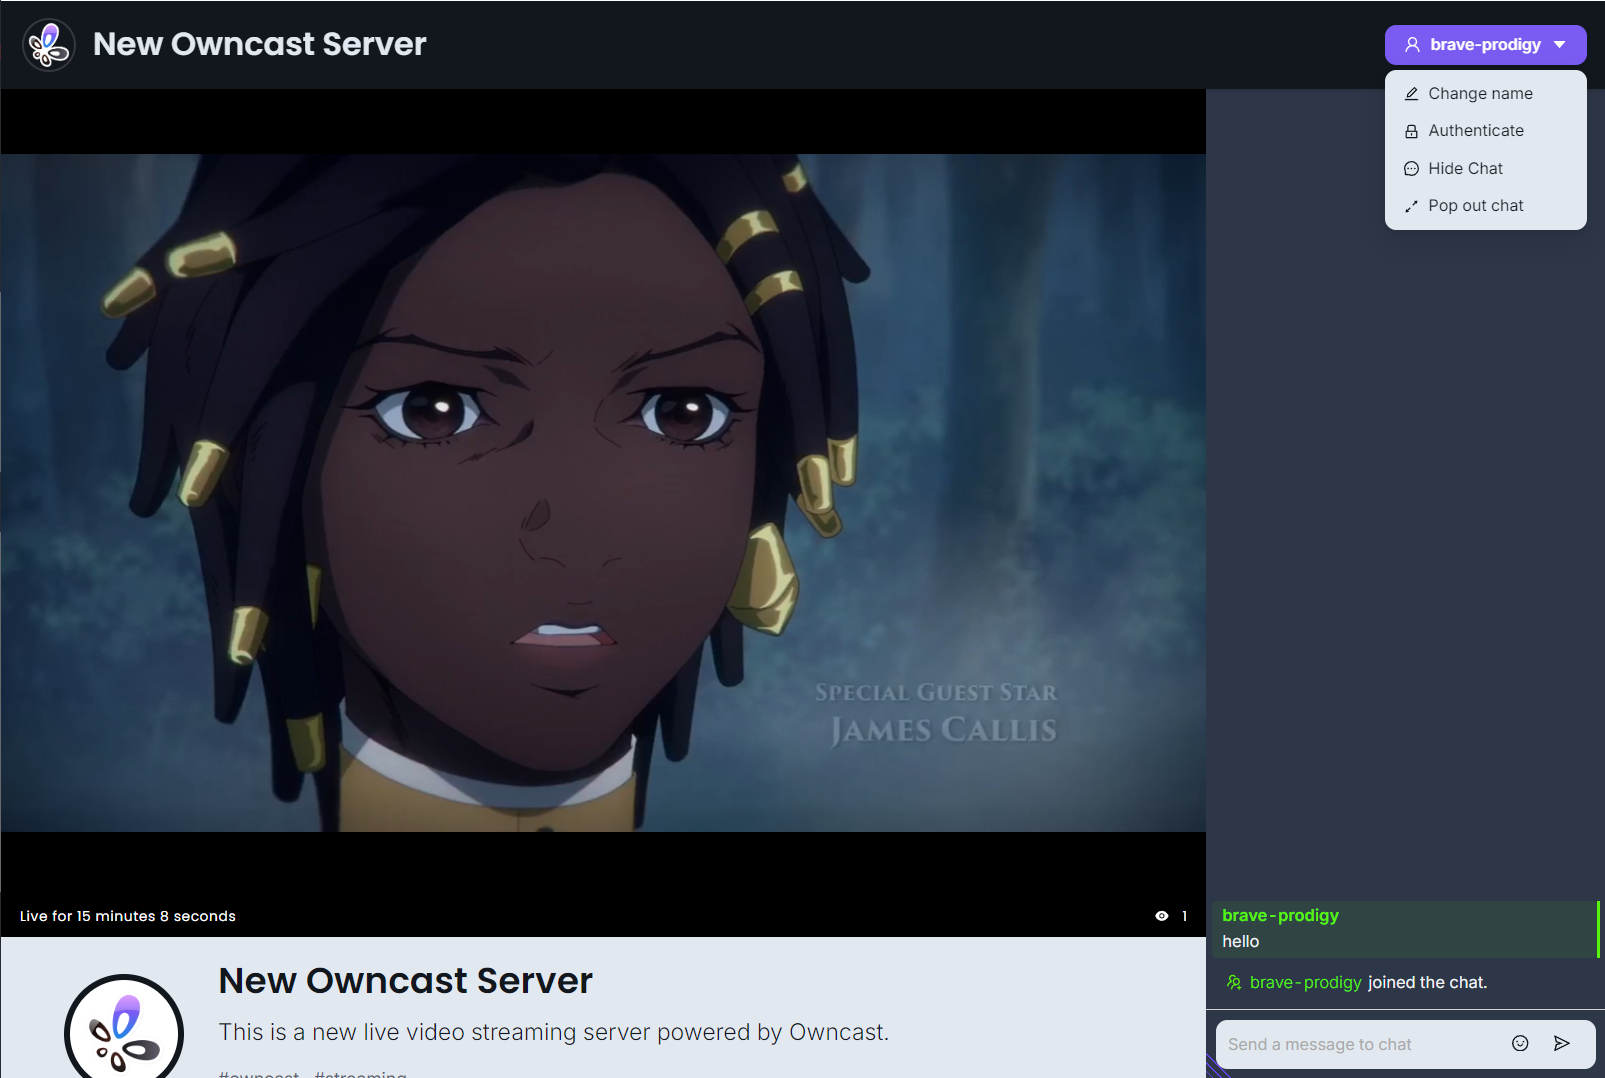Screen dimensions: 1605x1078
Task: Click the 'hello' chat message
Action: (1241, 941)
